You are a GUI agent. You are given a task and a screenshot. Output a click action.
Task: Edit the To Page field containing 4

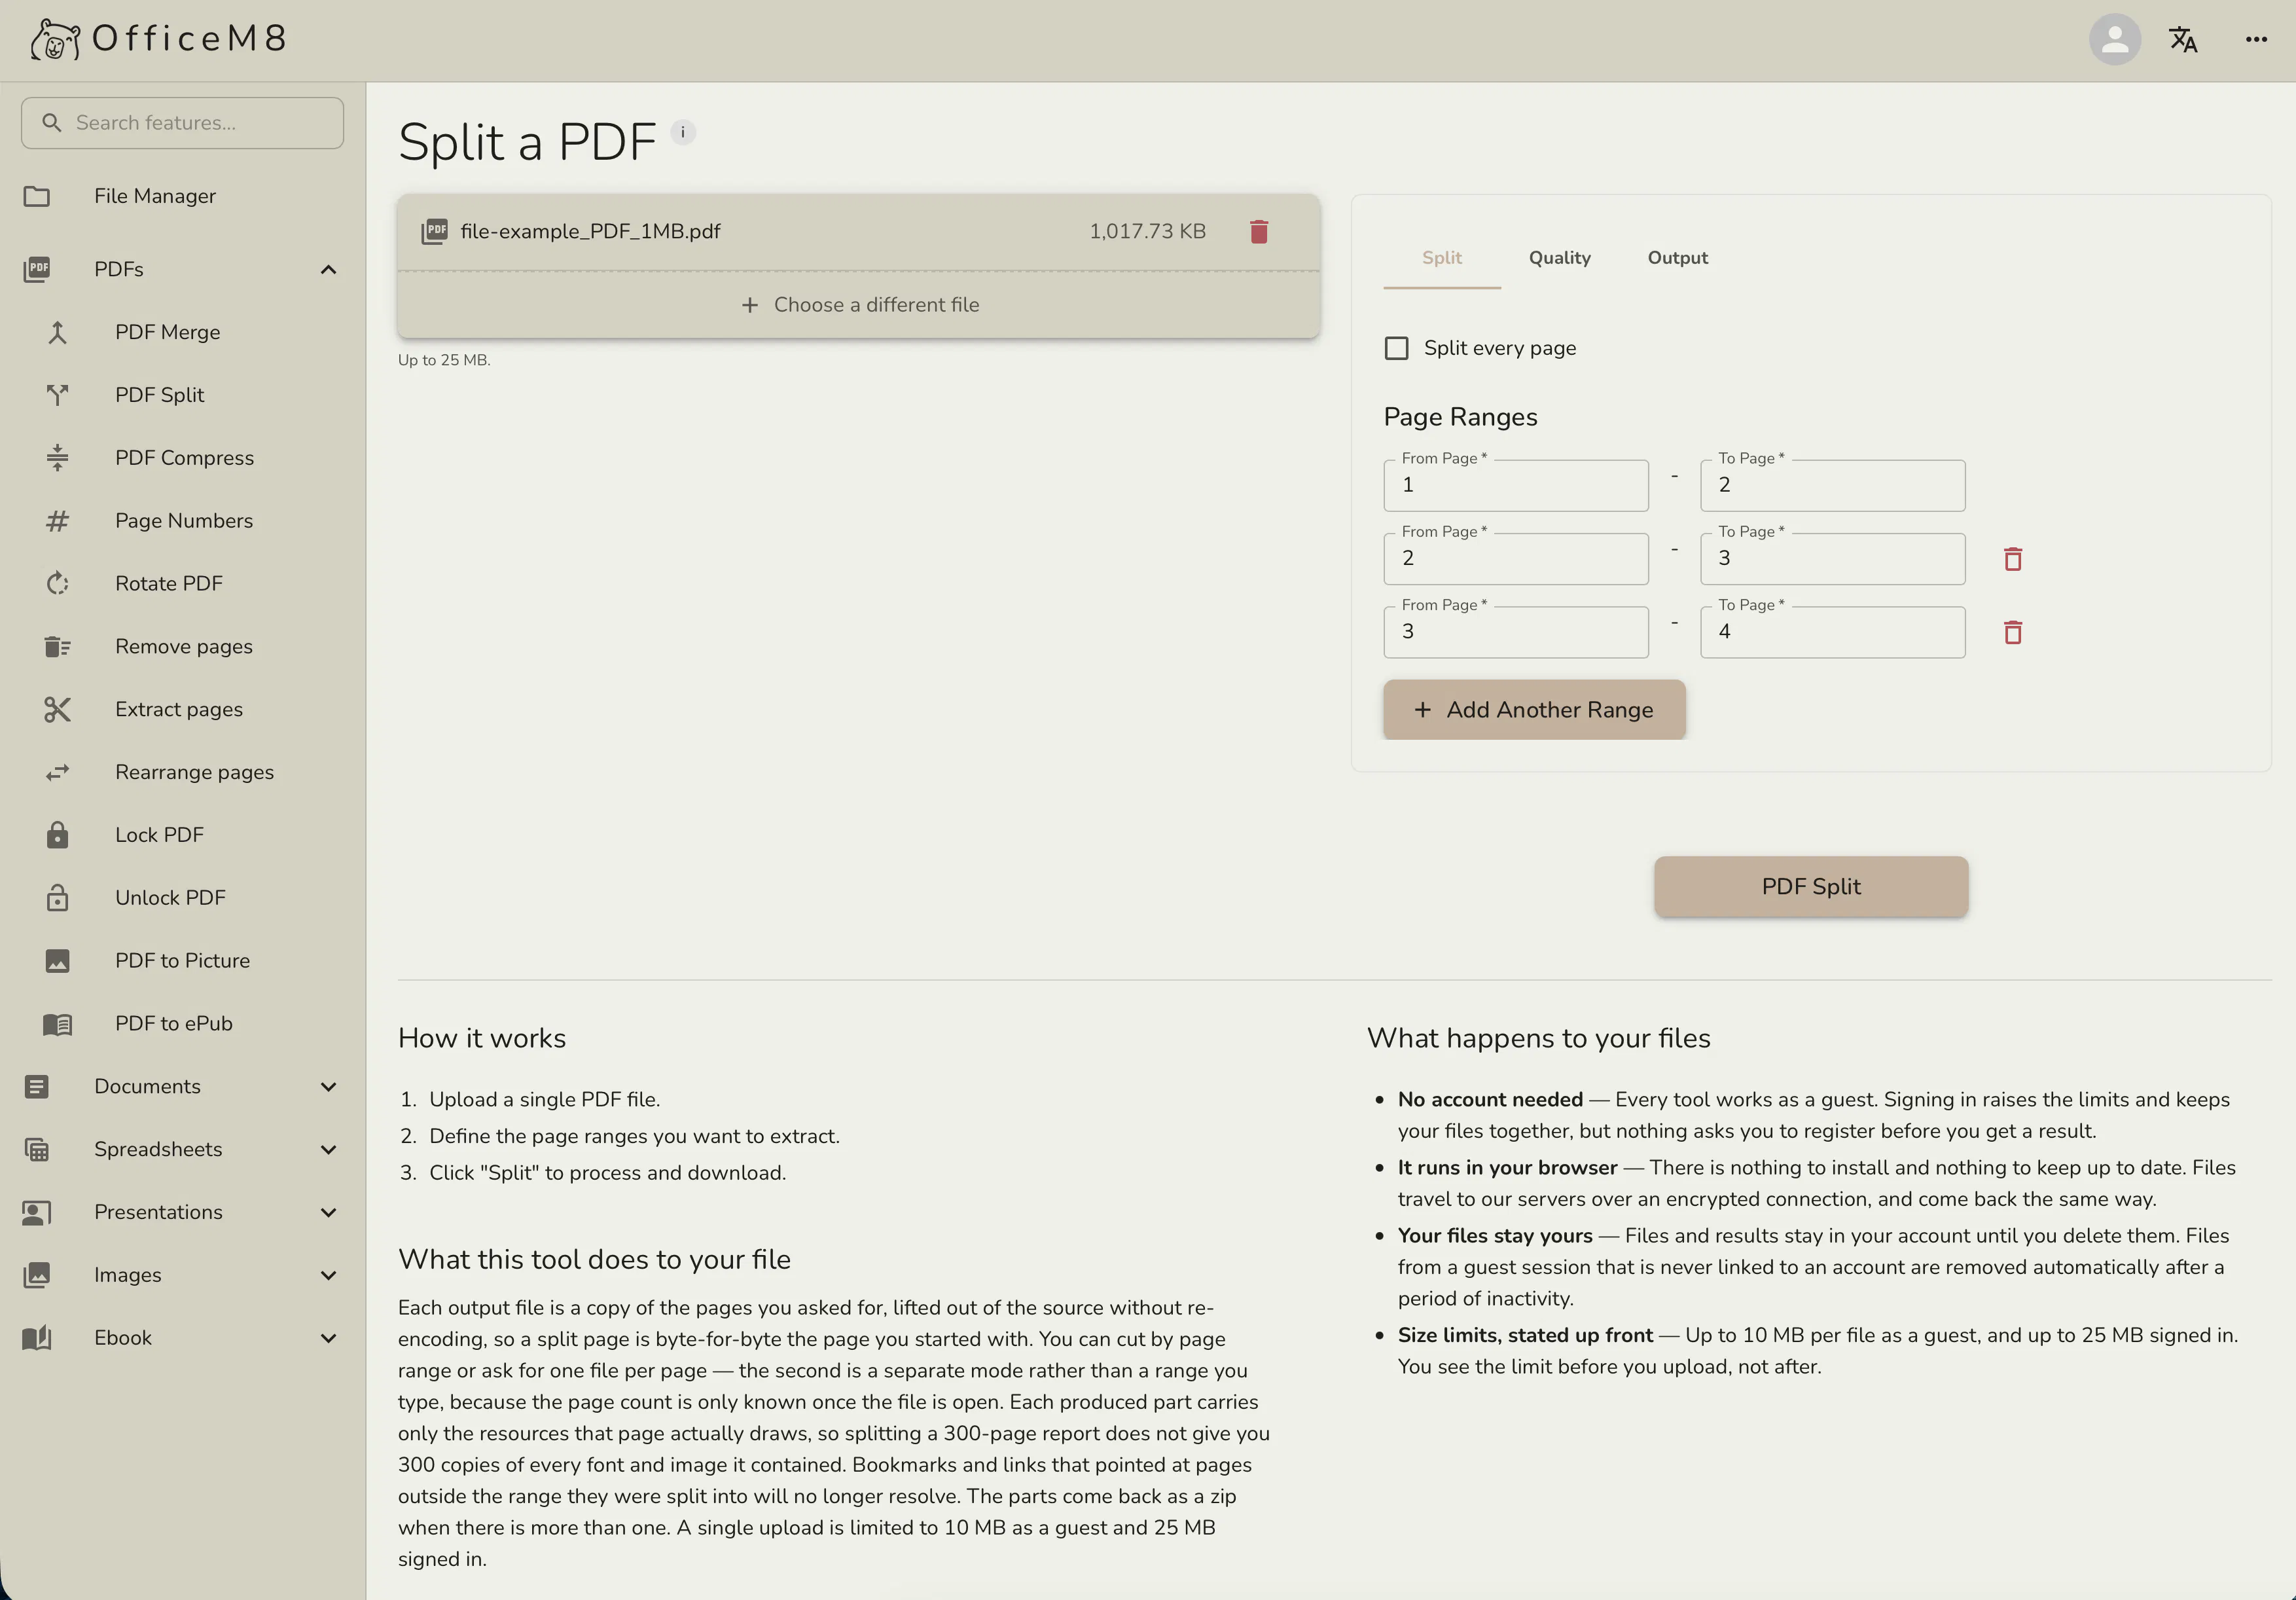tap(1832, 632)
